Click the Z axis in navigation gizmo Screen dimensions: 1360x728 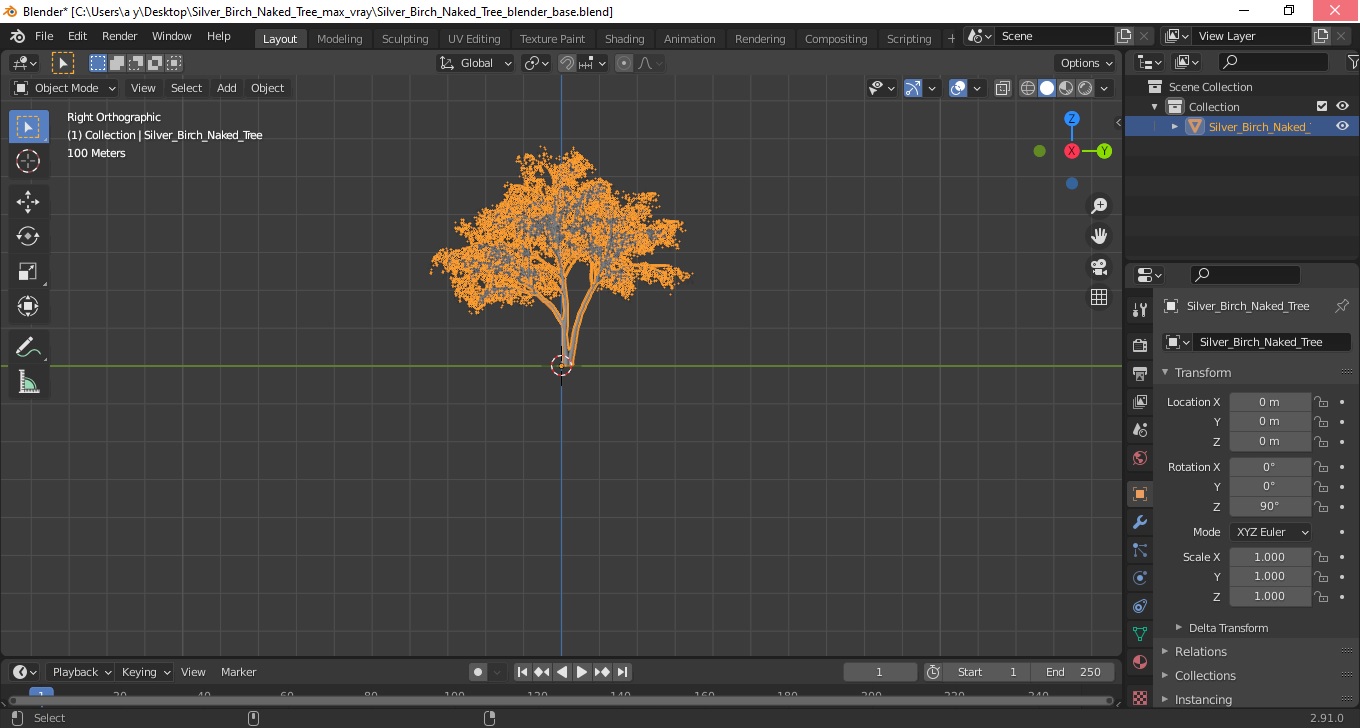(x=1071, y=118)
